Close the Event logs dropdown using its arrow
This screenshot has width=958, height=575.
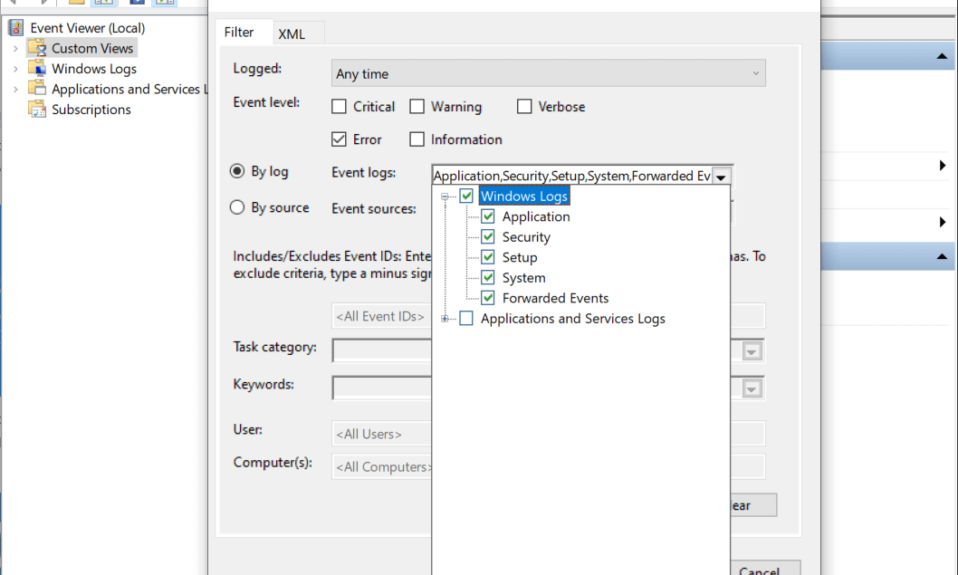pyautogui.click(x=722, y=176)
